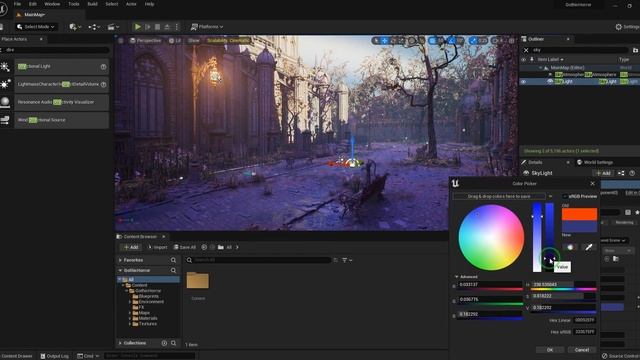Click the green channel value field

pyautogui.click(x=490, y=299)
